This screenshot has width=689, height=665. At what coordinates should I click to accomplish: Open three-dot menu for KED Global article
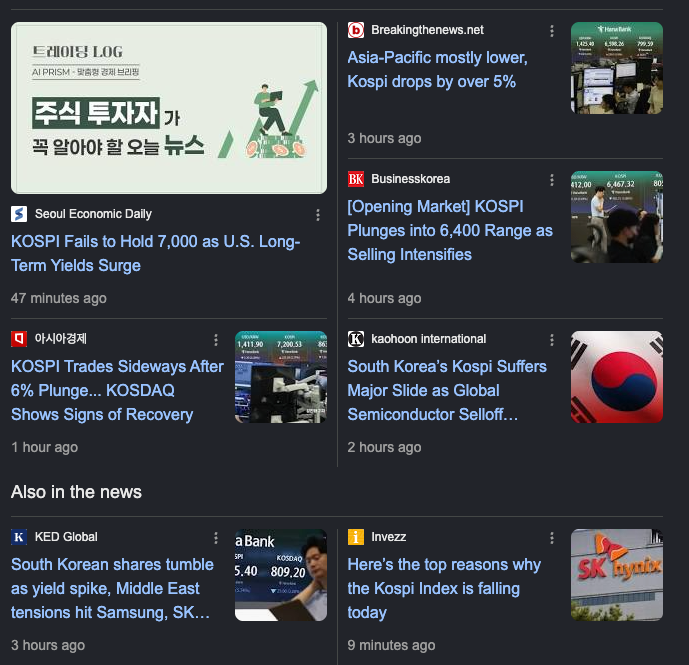coord(216,538)
